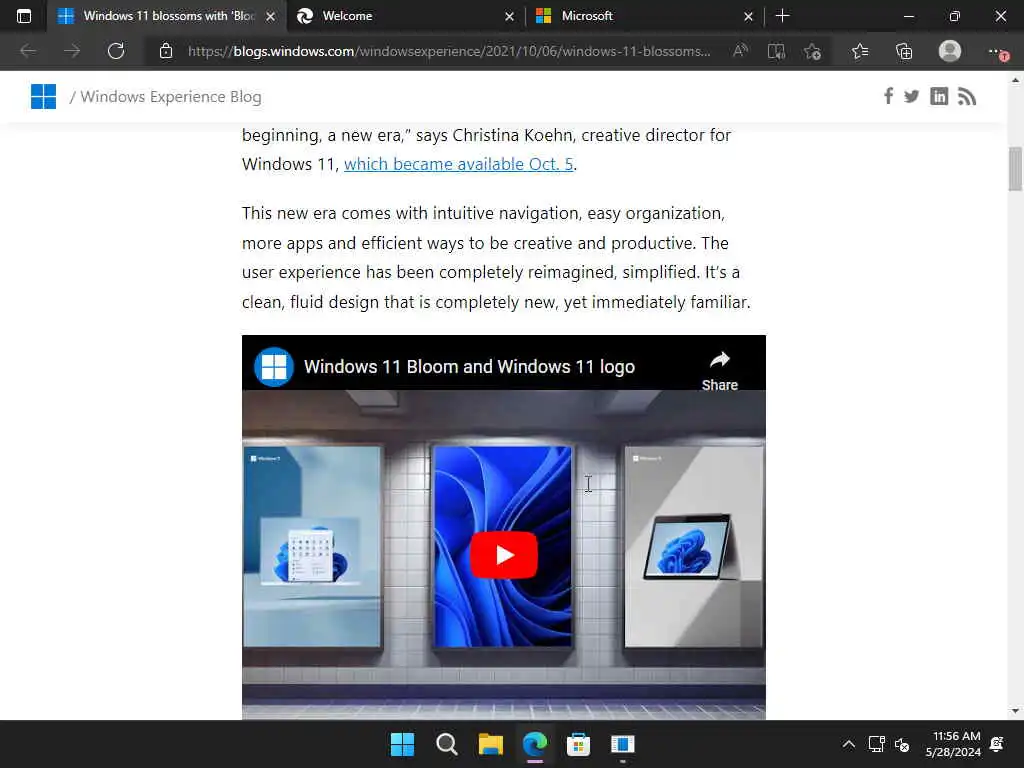This screenshot has height=768, width=1024.
Task: Enter Immersive Reader mode
Action: click(776, 51)
